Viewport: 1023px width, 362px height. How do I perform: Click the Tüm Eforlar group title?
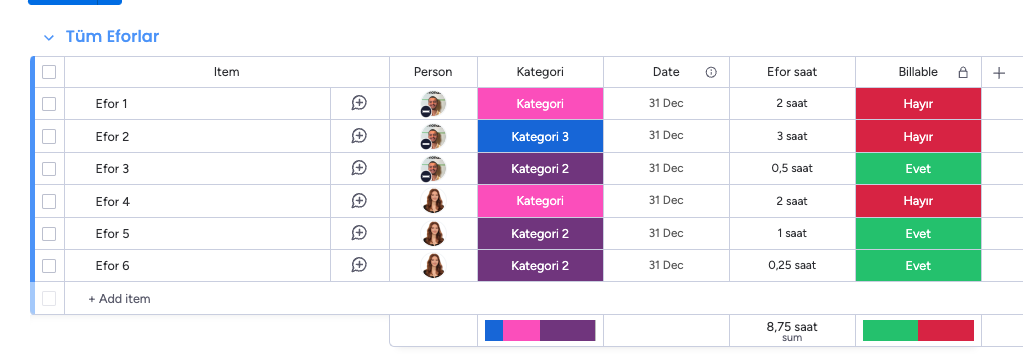coord(112,37)
